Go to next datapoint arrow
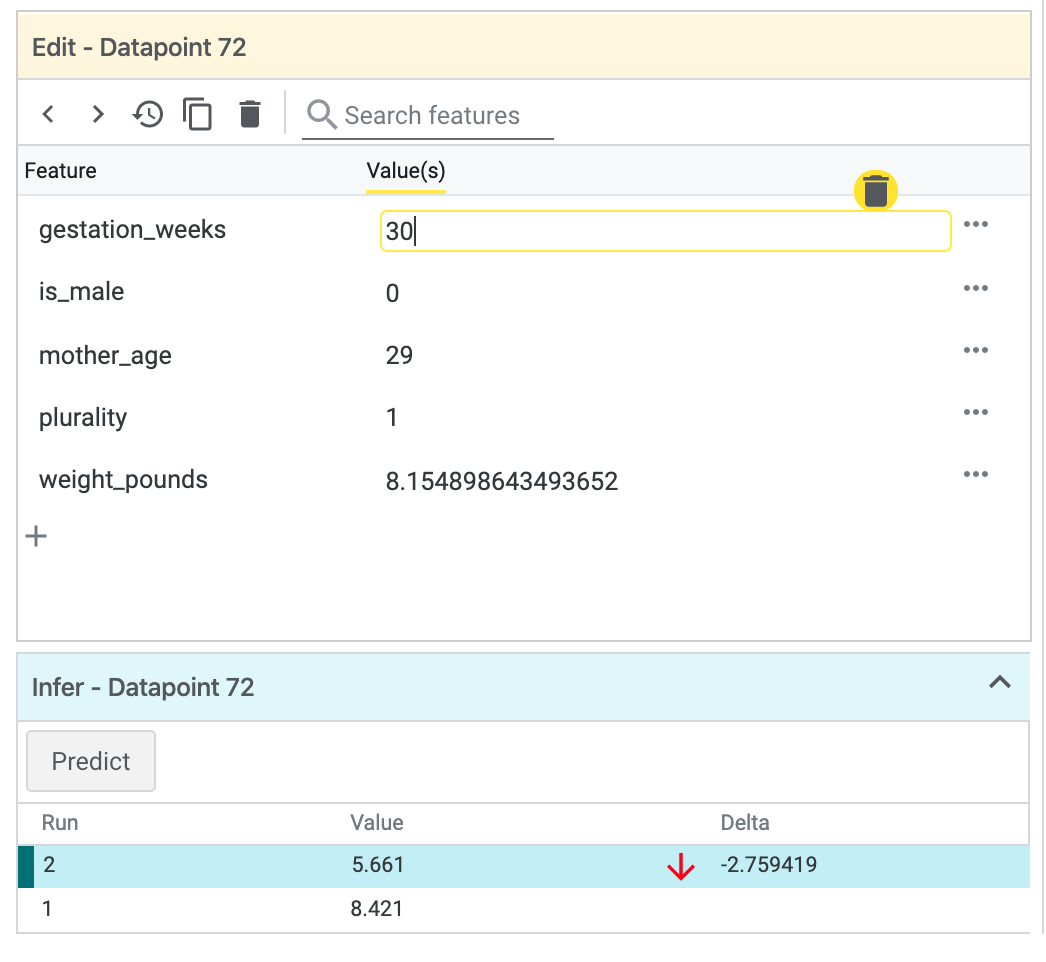The image size is (1046, 962). click(98, 114)
